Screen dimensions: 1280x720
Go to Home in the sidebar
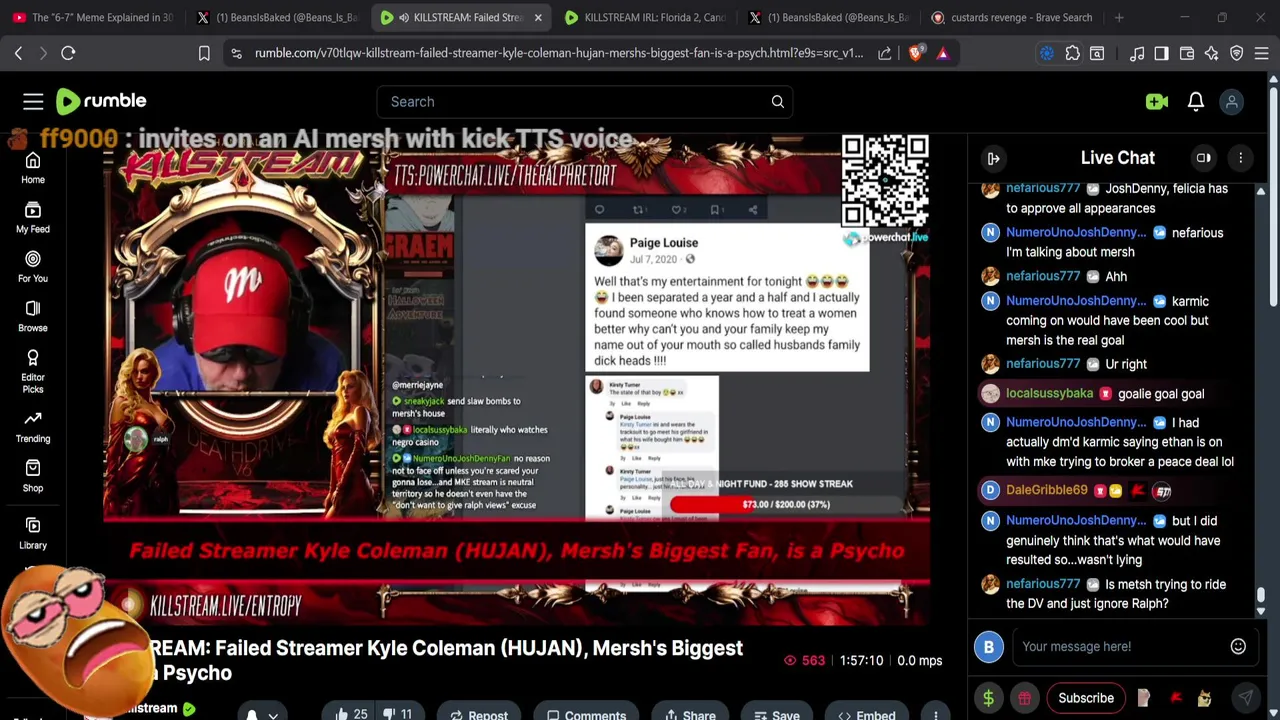tap(33, 168)
